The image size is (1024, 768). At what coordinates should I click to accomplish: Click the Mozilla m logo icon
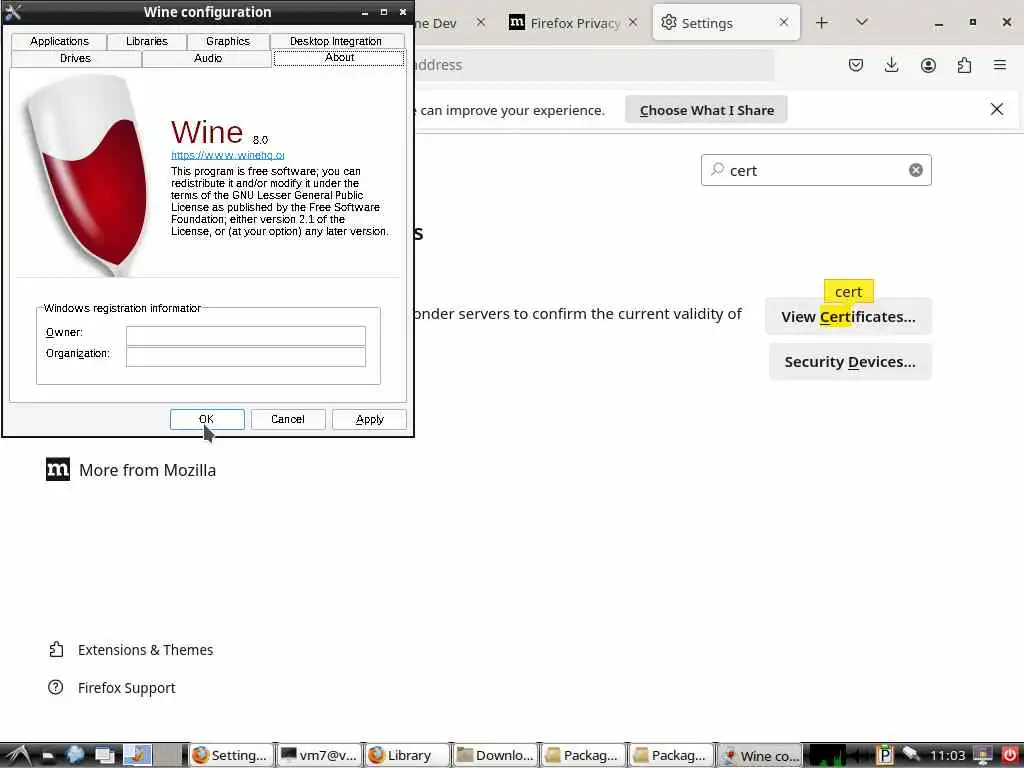58,470
